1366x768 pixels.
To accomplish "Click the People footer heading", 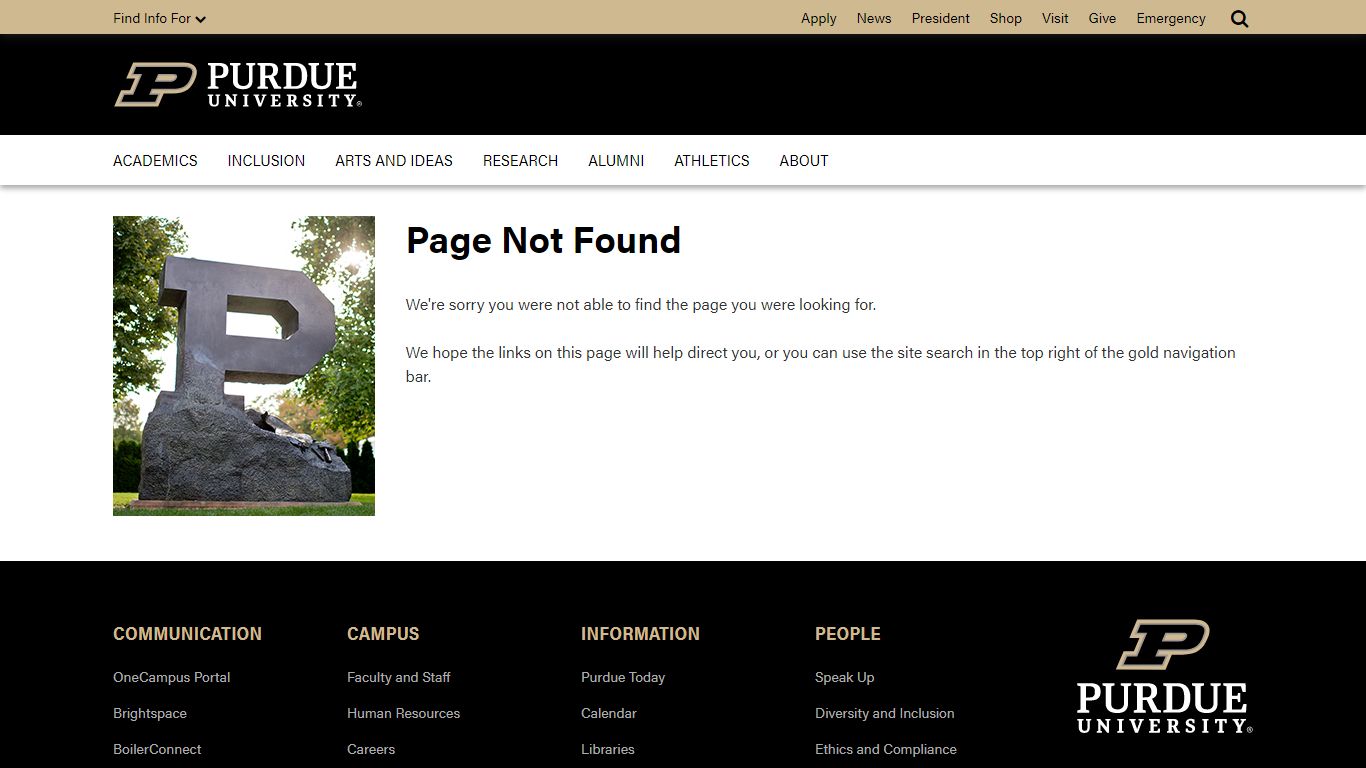I will tap(848, 634).
